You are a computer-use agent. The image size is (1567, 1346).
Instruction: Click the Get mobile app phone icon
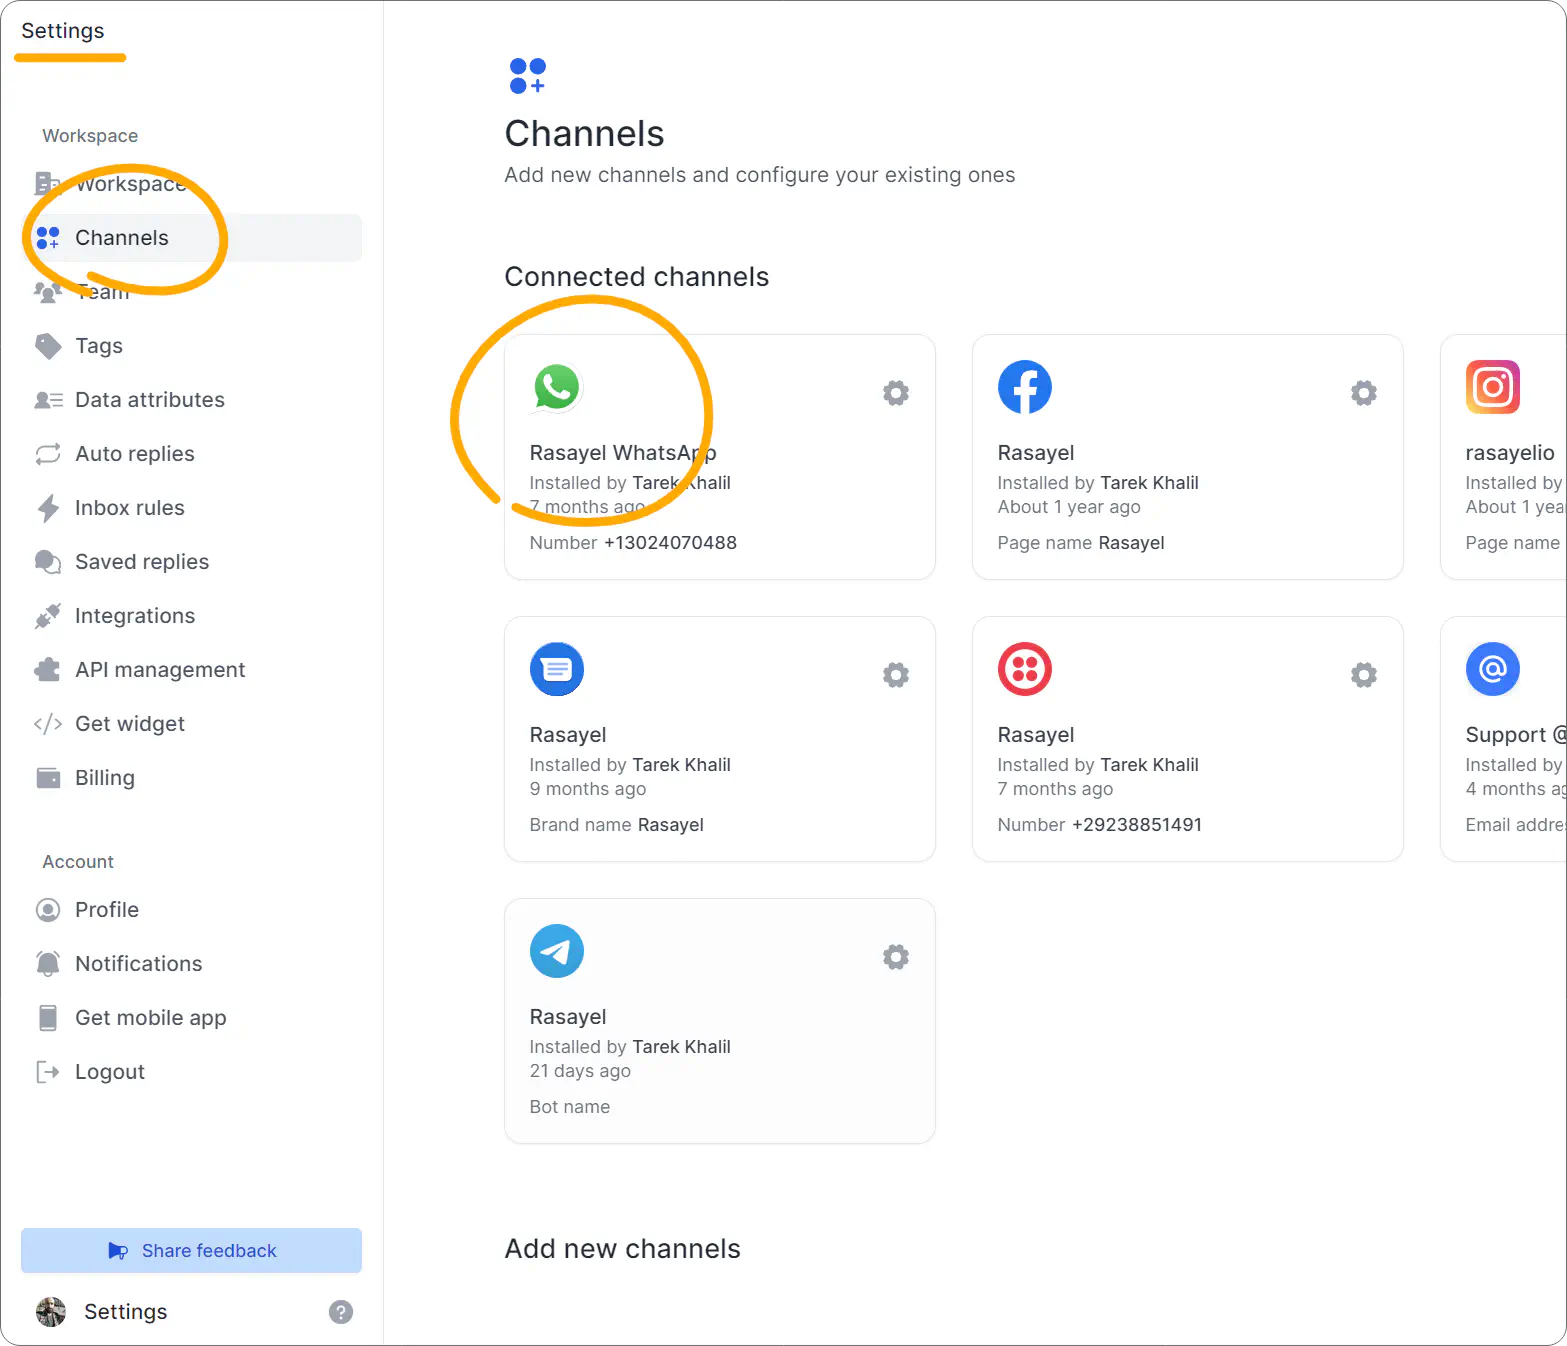coord(48,1018)
